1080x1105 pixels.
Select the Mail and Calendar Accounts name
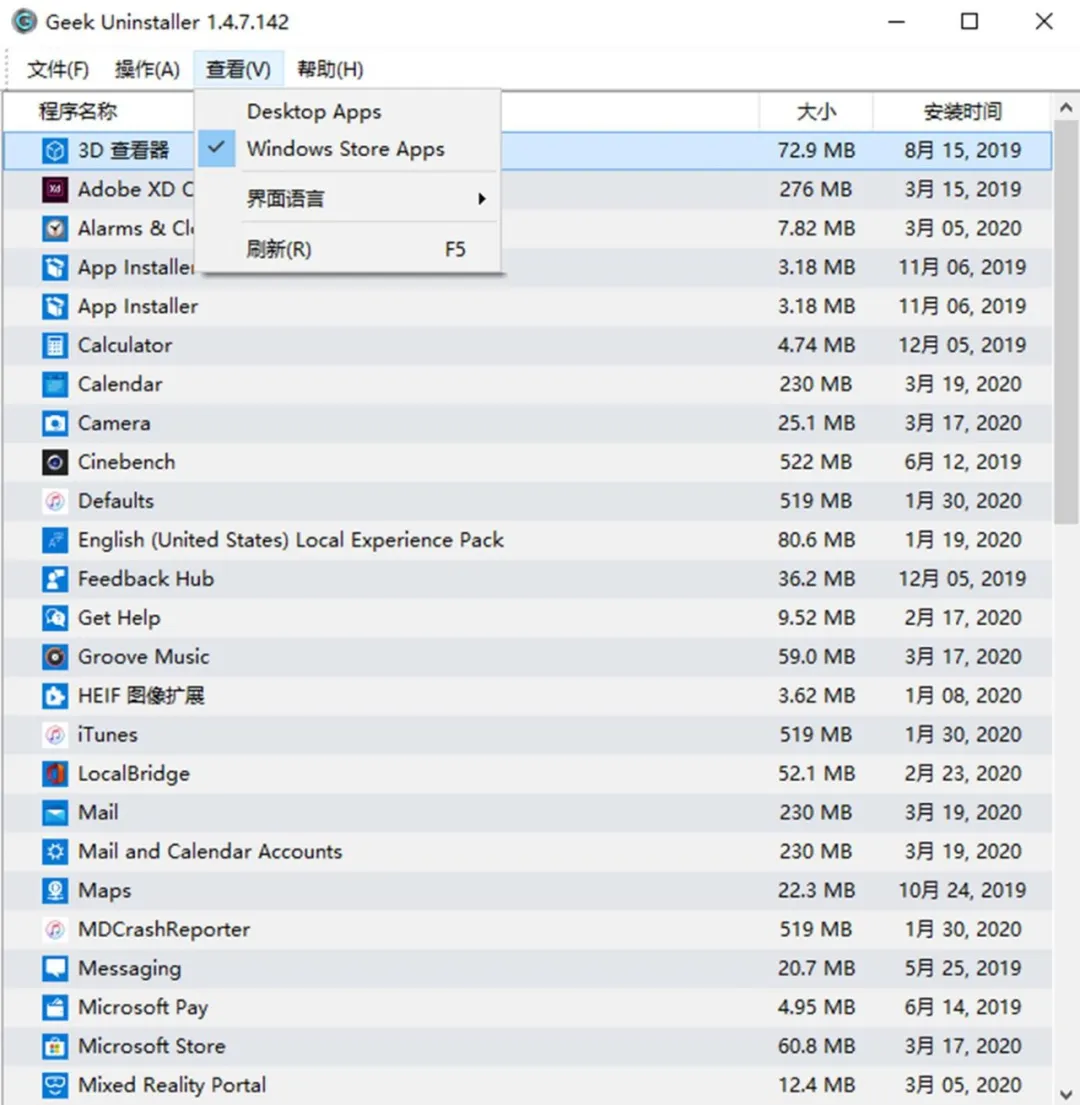[210, 852]
